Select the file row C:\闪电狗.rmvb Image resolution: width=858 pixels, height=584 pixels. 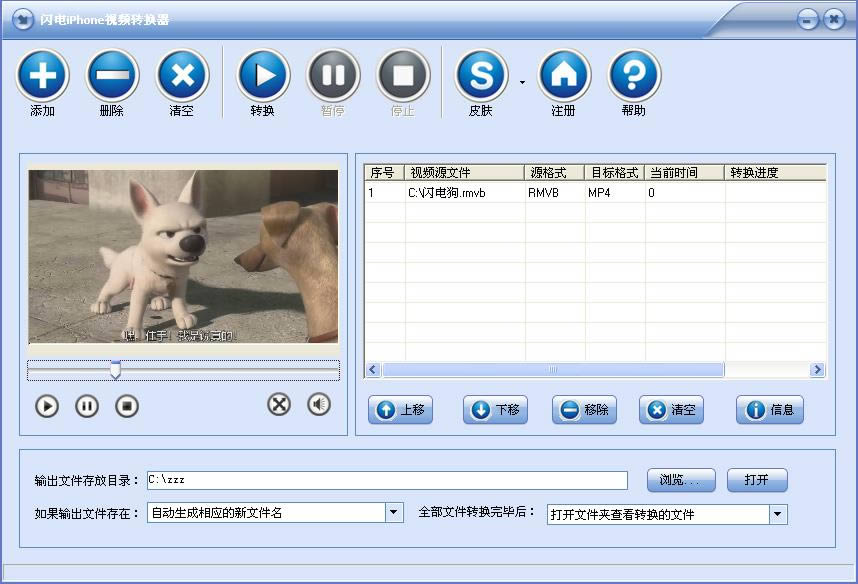pyautogui.click(x=595, y=193)
